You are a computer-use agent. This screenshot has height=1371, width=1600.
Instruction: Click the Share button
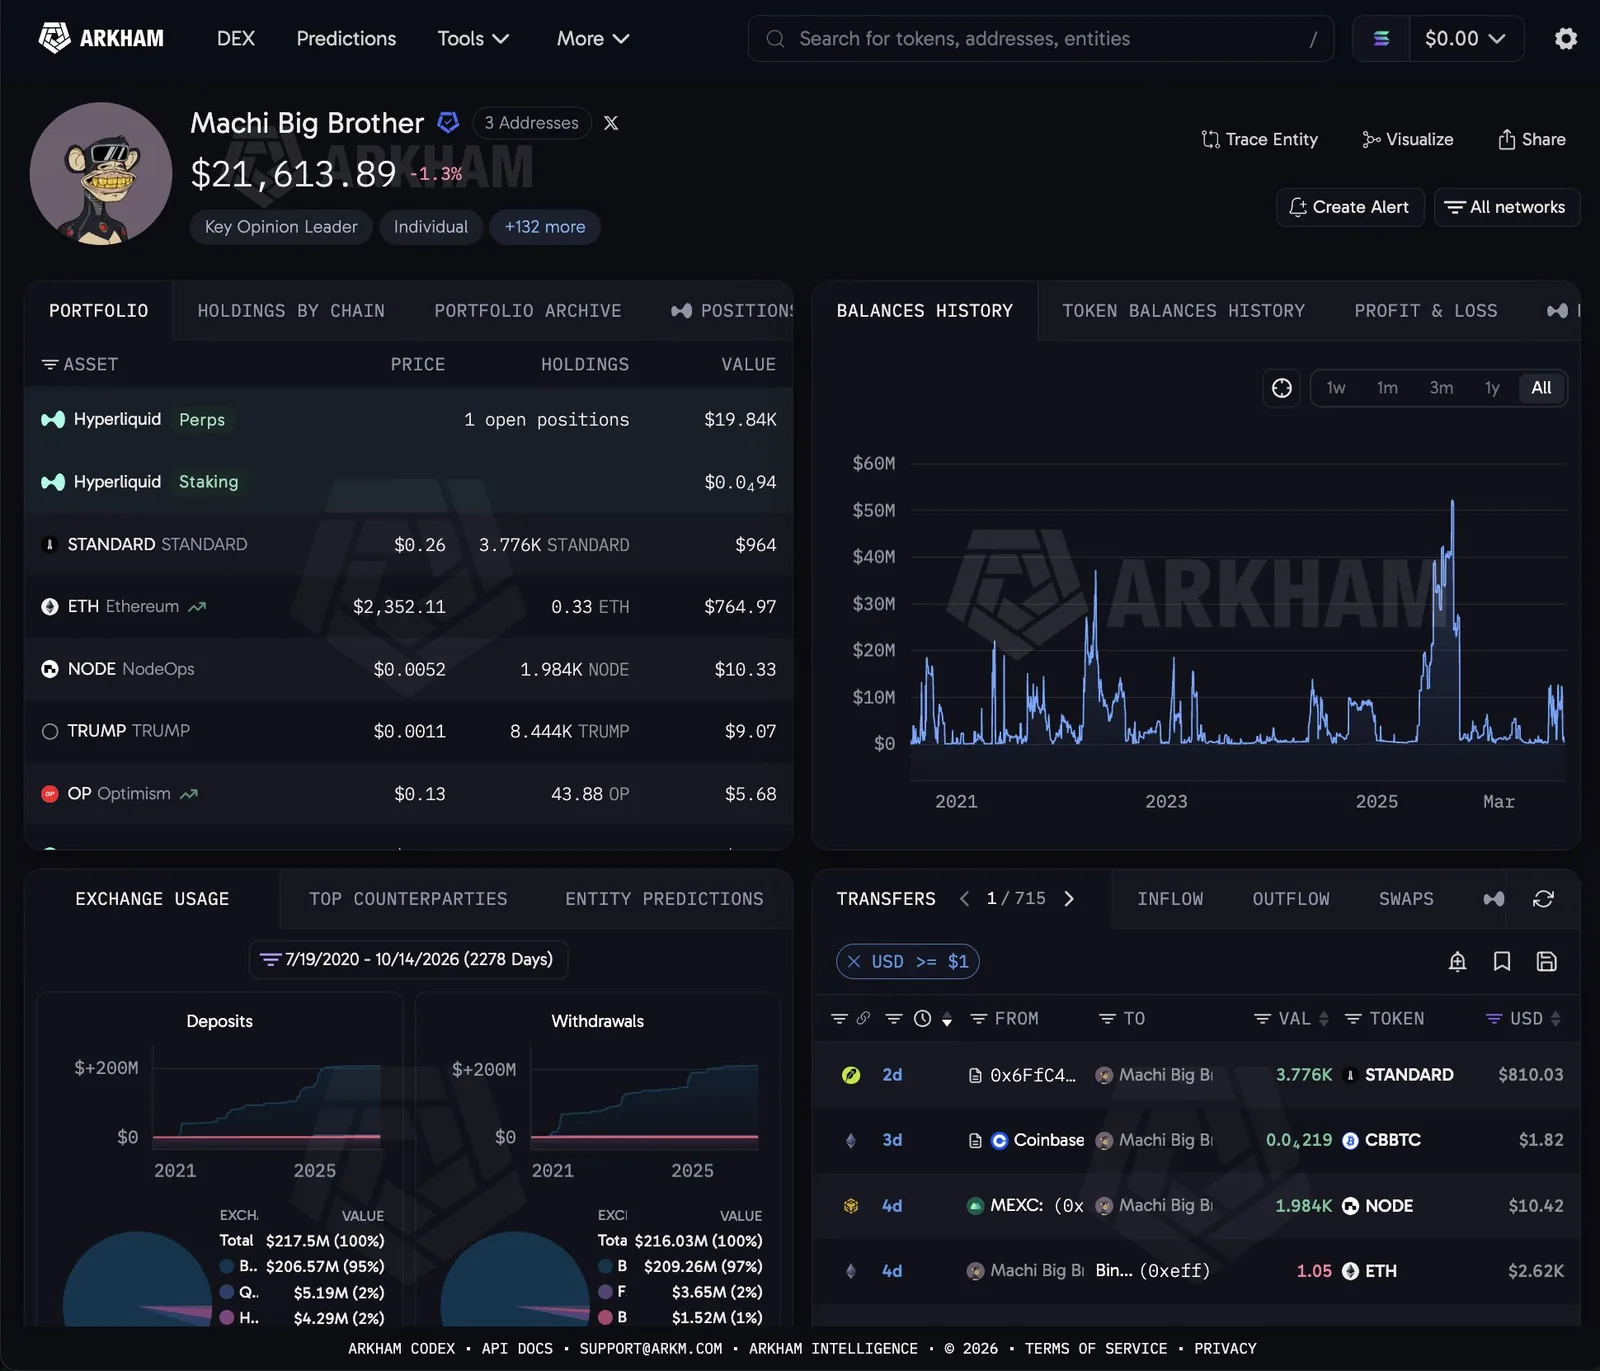(1532, 139)
